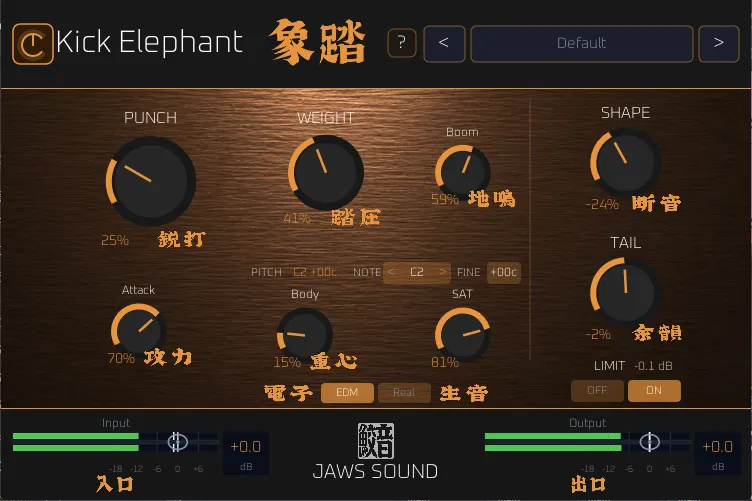The height and width of the screenshot is (501, 752).
Task: Select previous note with left NOTE arrow
Action: 391,272
